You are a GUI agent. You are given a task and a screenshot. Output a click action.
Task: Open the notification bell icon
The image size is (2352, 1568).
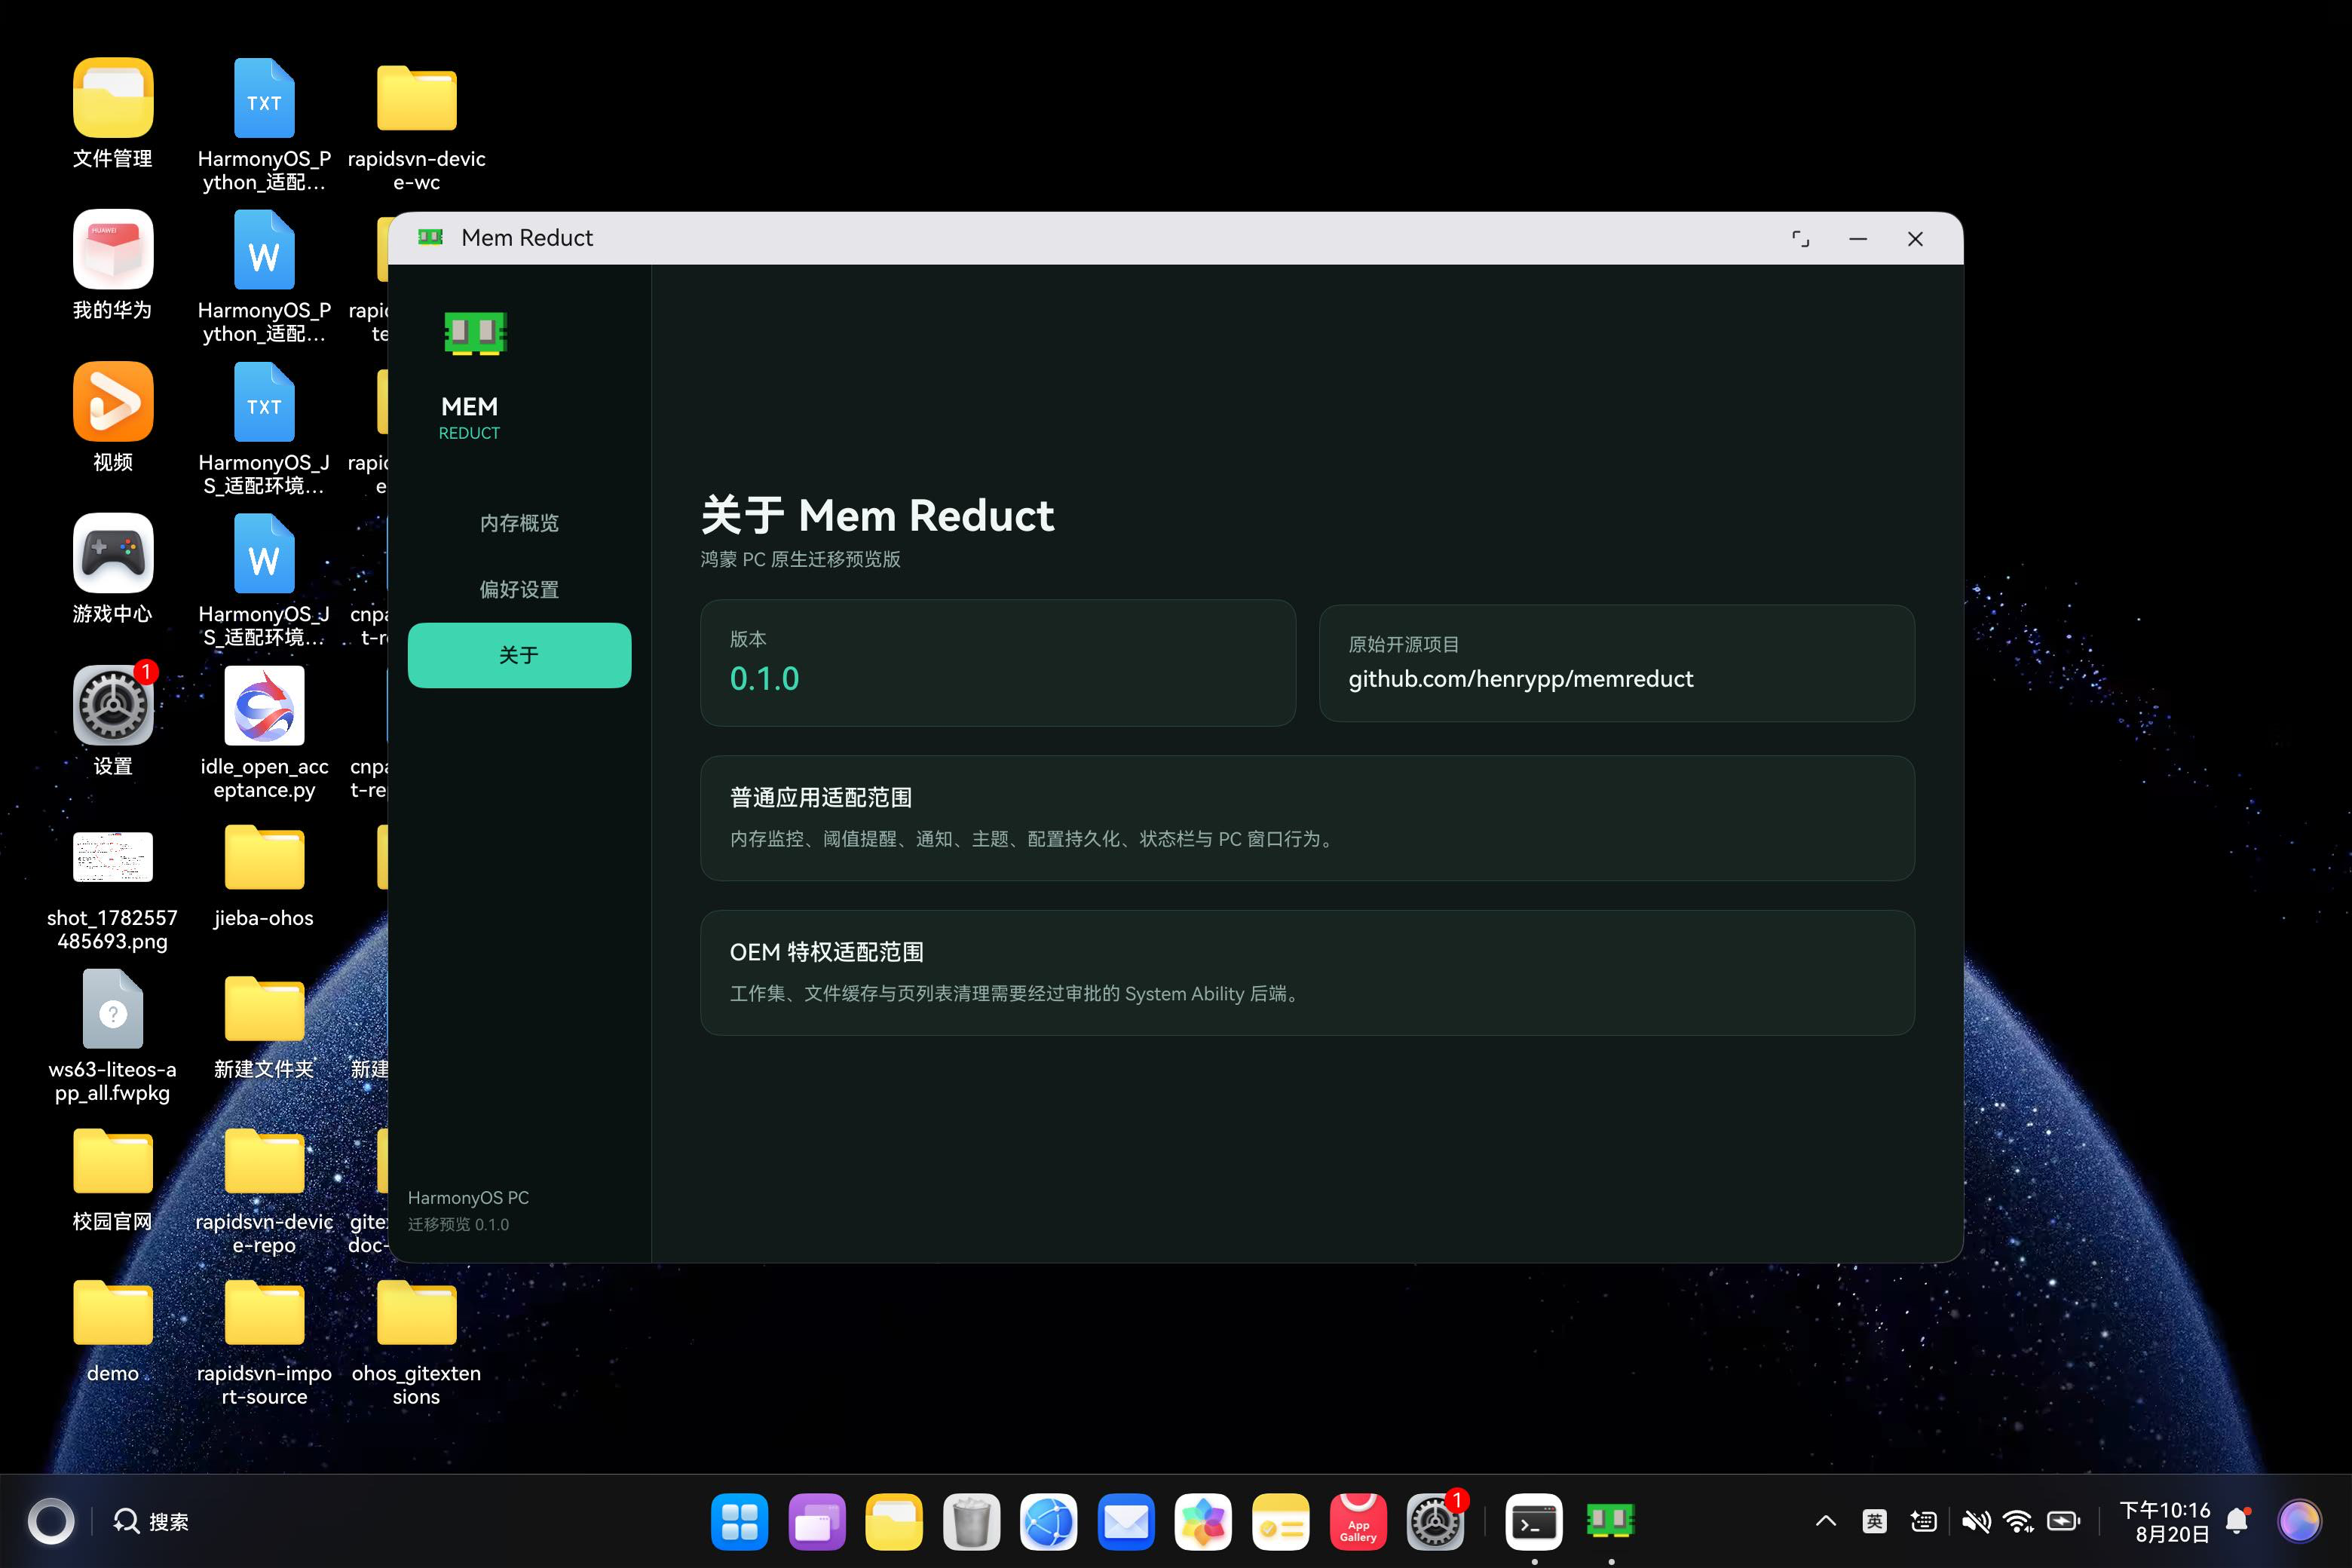2238,1521
